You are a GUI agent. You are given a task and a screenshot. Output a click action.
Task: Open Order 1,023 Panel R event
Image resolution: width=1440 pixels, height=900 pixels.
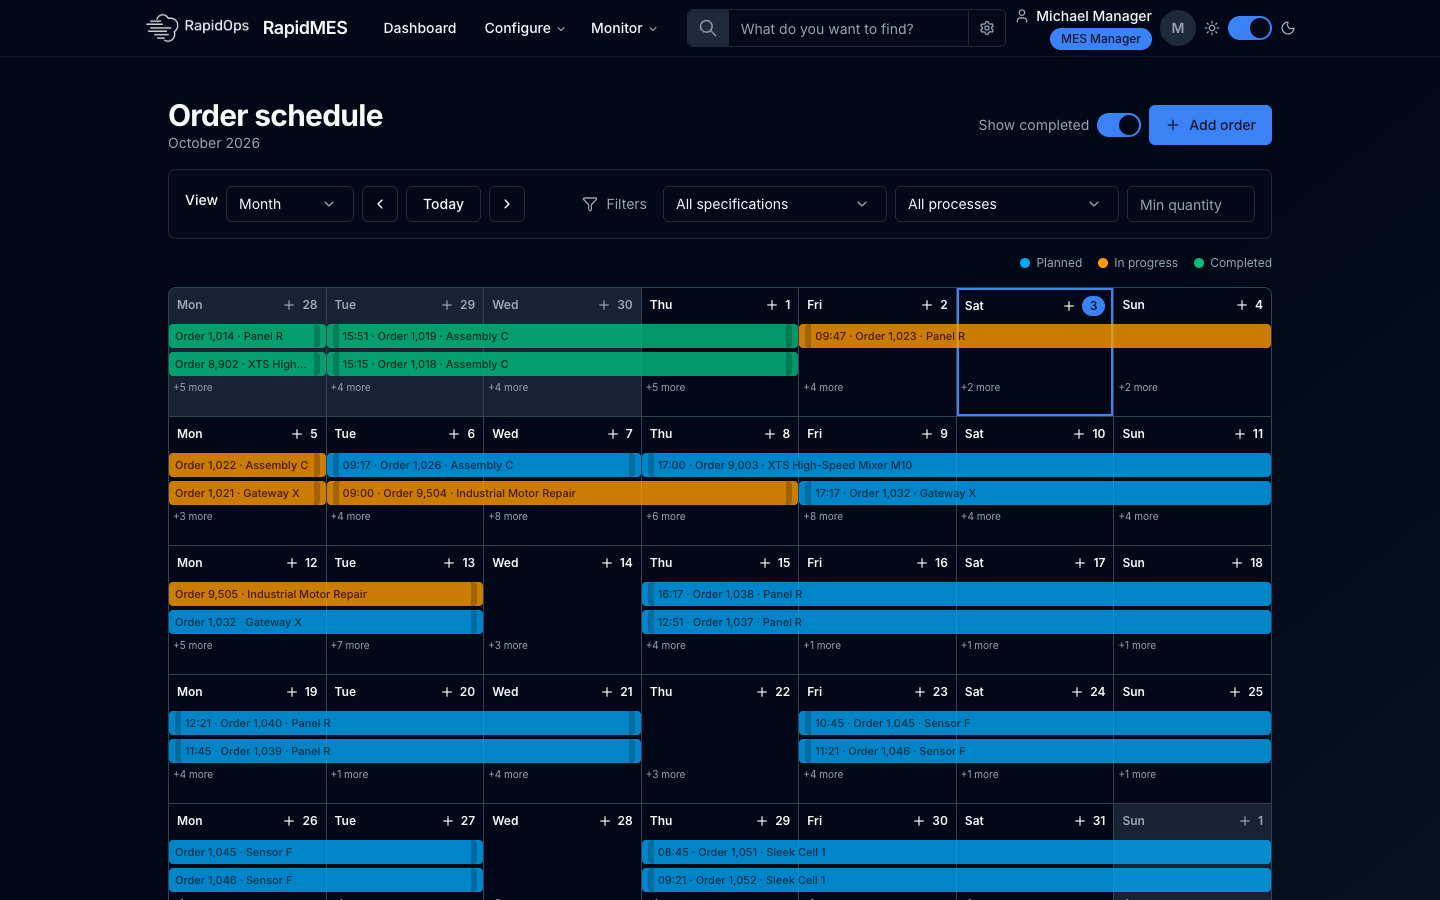pyautogui.click(x=1035, y=336)
